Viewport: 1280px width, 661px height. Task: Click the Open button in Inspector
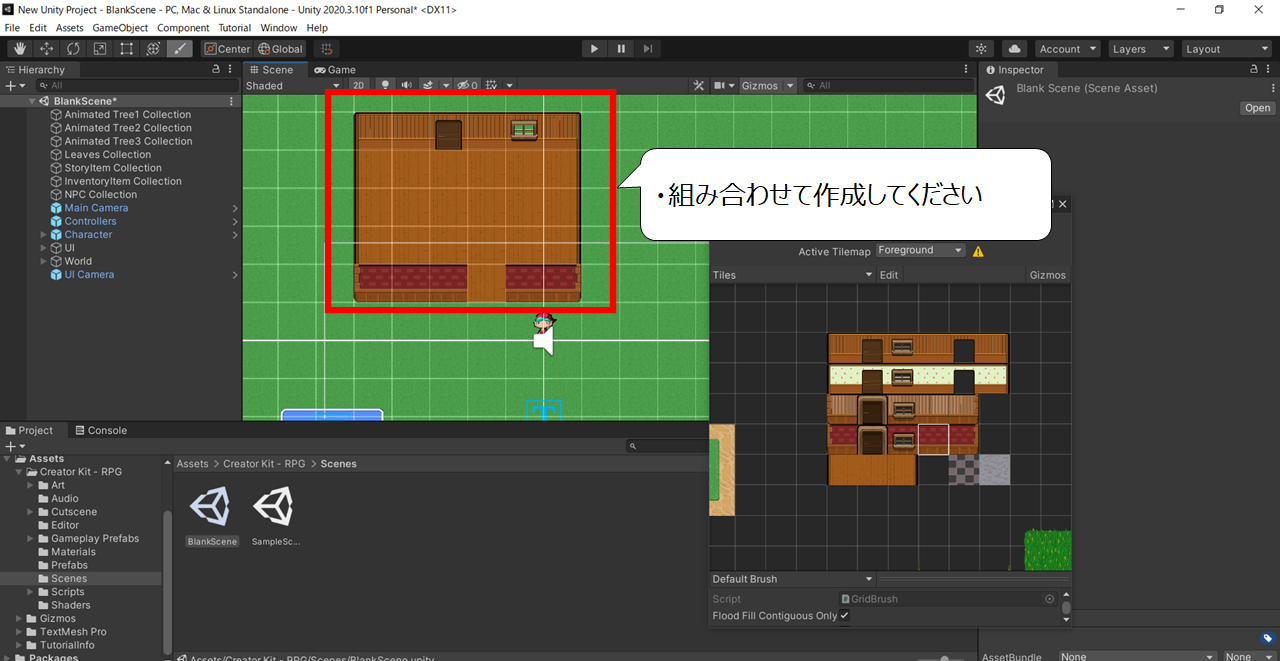pos(1257,108)
